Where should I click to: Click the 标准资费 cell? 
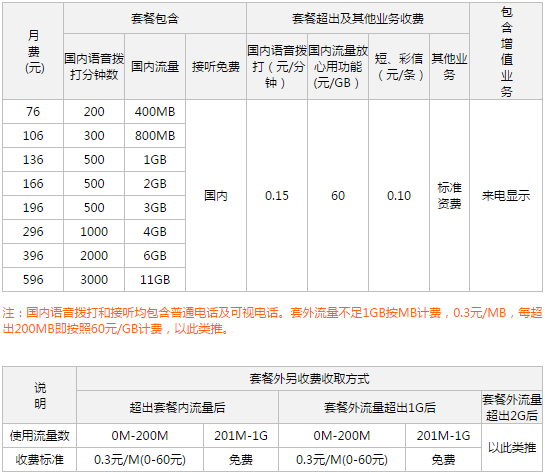[x=449, y=196]
